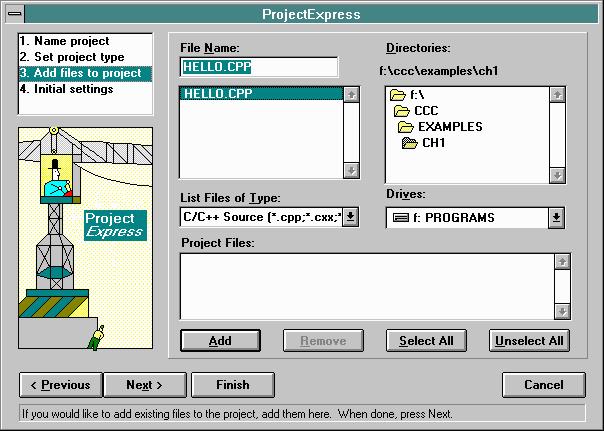Click inside the Project Files list box

click(x=367, y=286)
